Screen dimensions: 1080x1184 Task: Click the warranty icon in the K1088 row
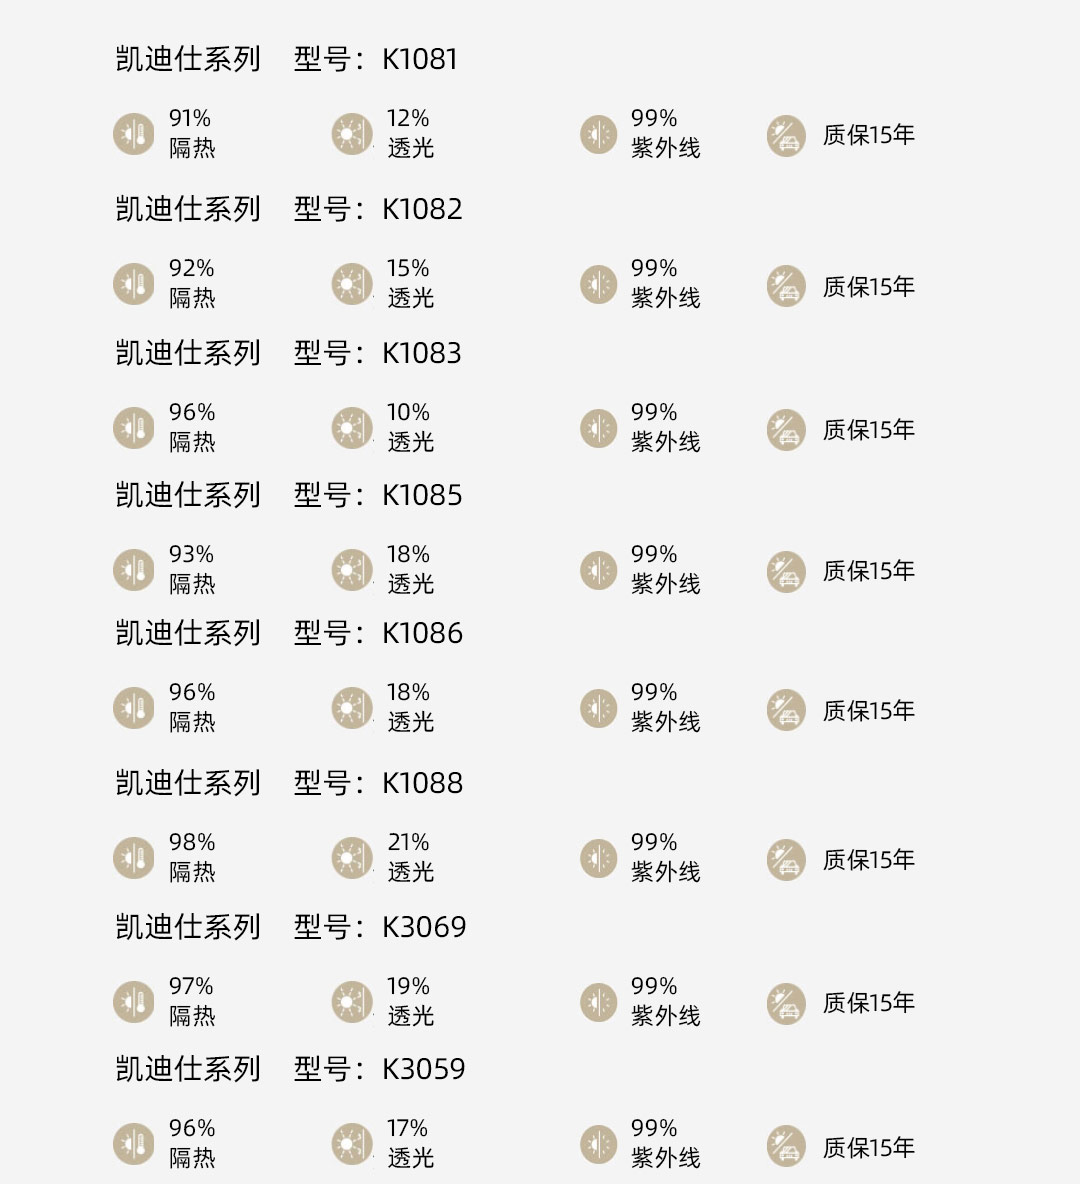[x=786, y=860]
